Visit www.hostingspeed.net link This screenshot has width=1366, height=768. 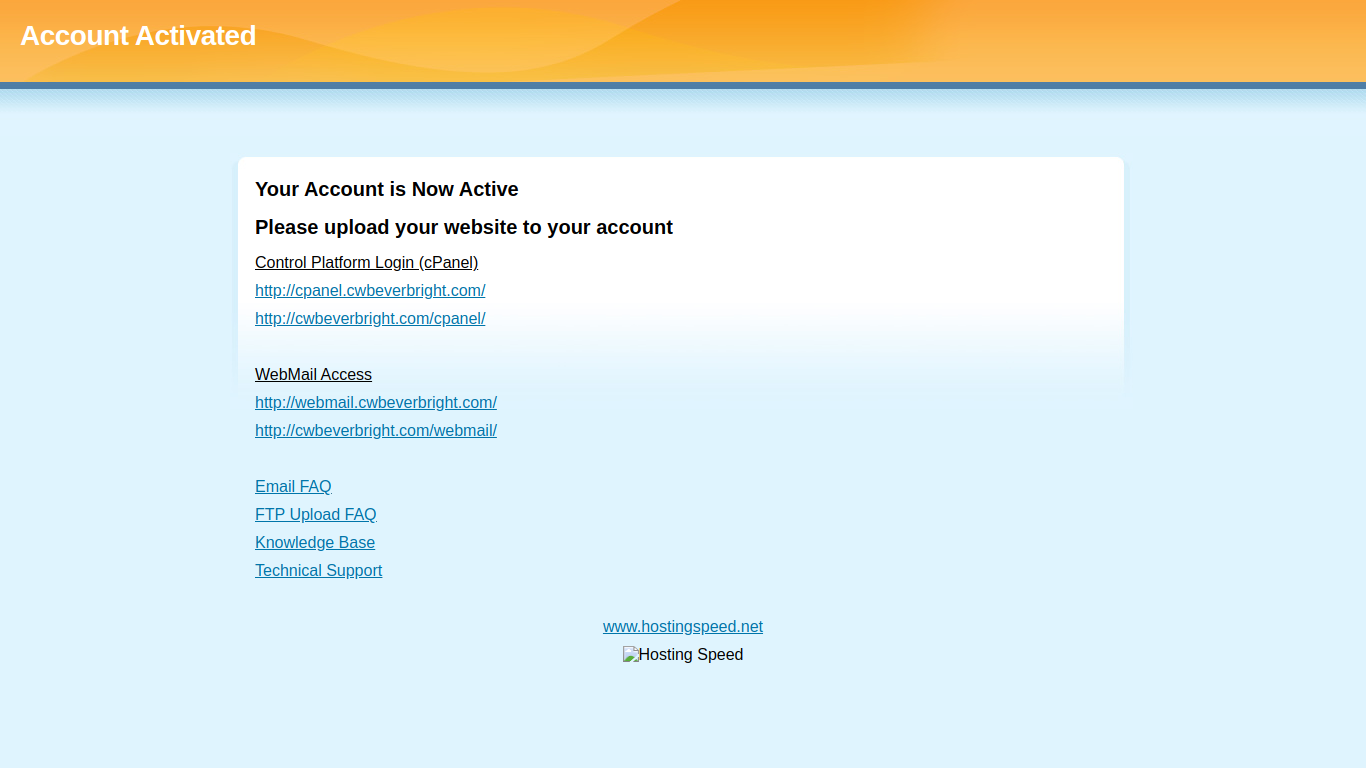click(x=683, y=627)
